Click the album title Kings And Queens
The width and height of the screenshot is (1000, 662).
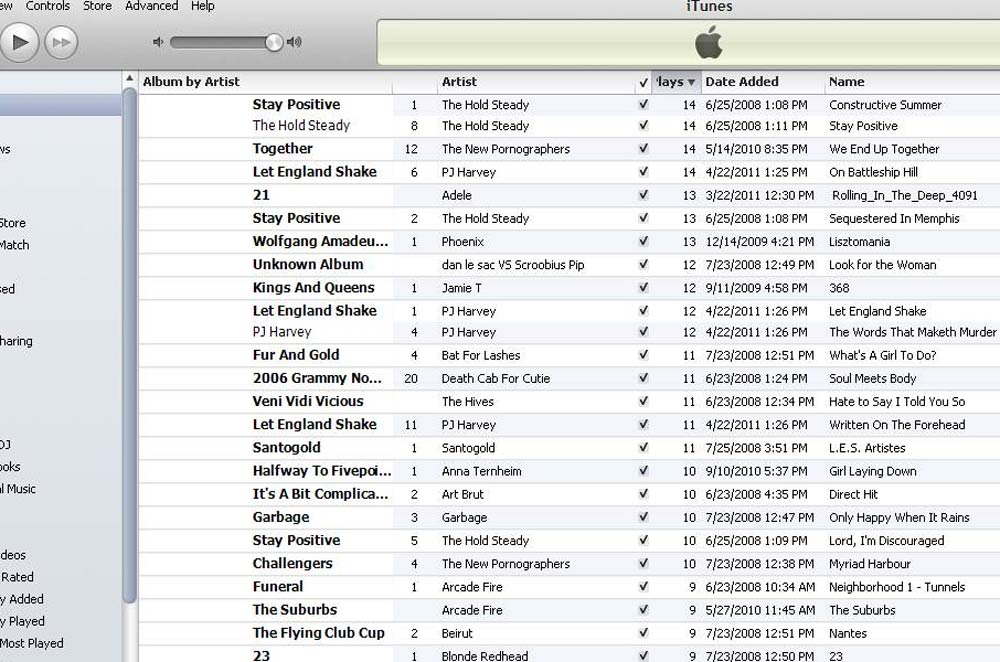(x=314, y=288)
